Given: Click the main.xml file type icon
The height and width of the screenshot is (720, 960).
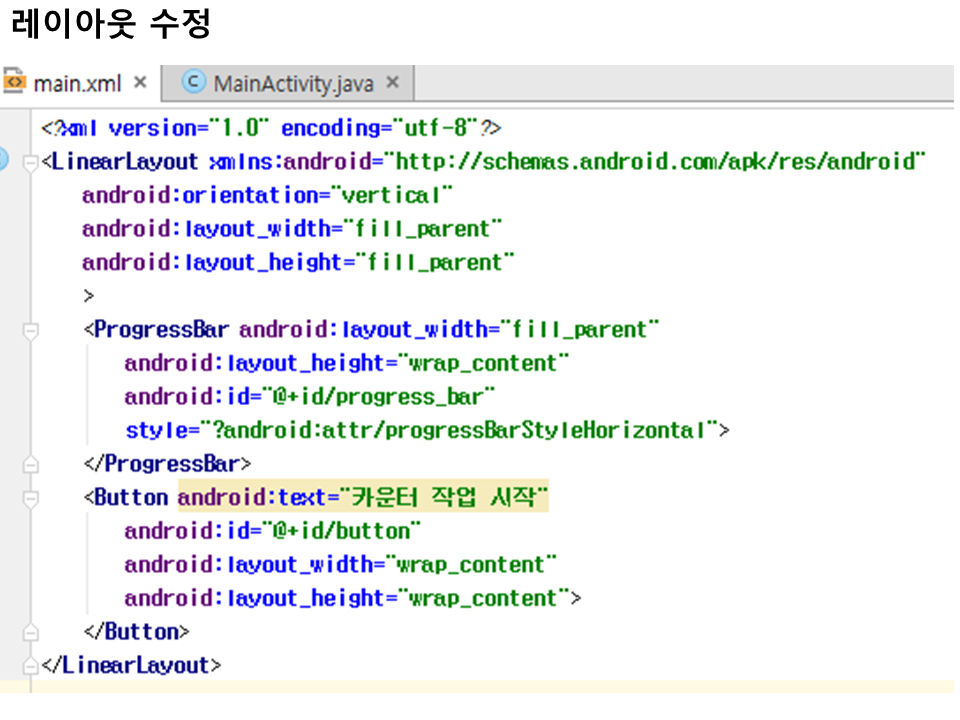Looking at the screenshot, I should click(14, 82).
